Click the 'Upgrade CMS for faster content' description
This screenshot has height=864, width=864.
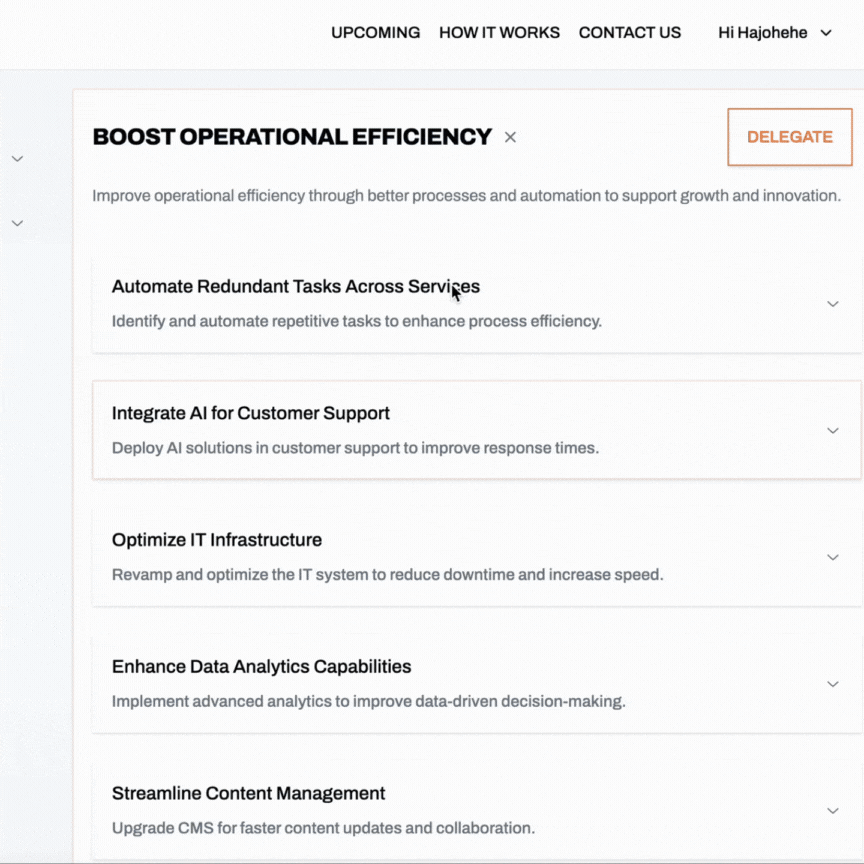[323, 828]
